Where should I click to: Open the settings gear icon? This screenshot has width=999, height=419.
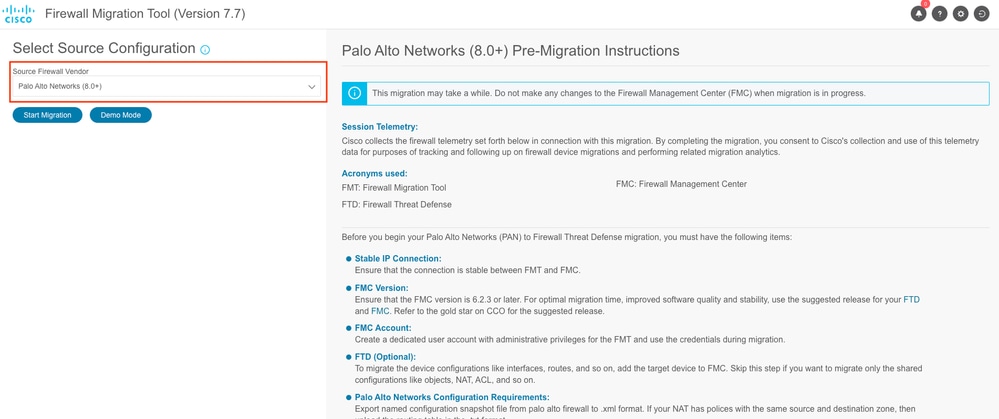960,14
